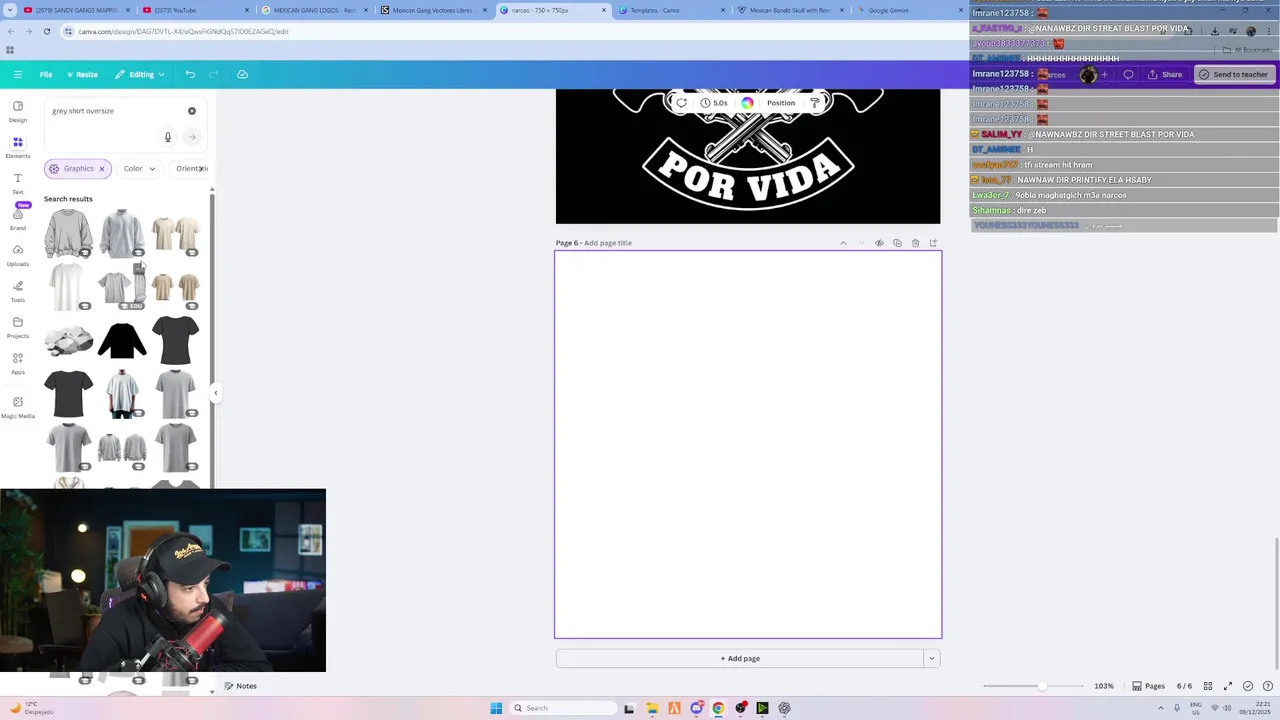1280x720 pixels.
Task: Open the Projects sidebar panel
Action: tap(18, 327)
